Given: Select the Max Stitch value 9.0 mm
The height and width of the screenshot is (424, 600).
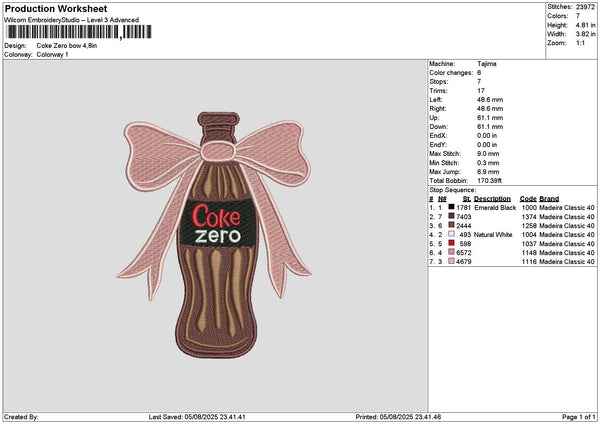Looking at the screenshot, I should click(x=488, y=154).
